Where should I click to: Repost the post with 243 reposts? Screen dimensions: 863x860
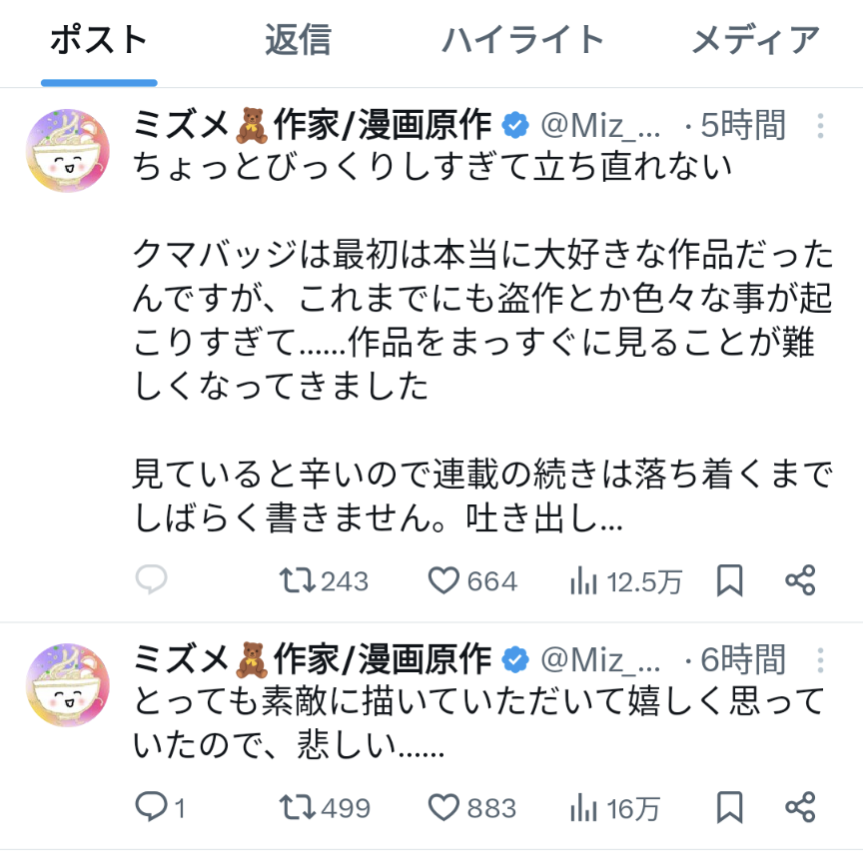[x=297, y=580]
